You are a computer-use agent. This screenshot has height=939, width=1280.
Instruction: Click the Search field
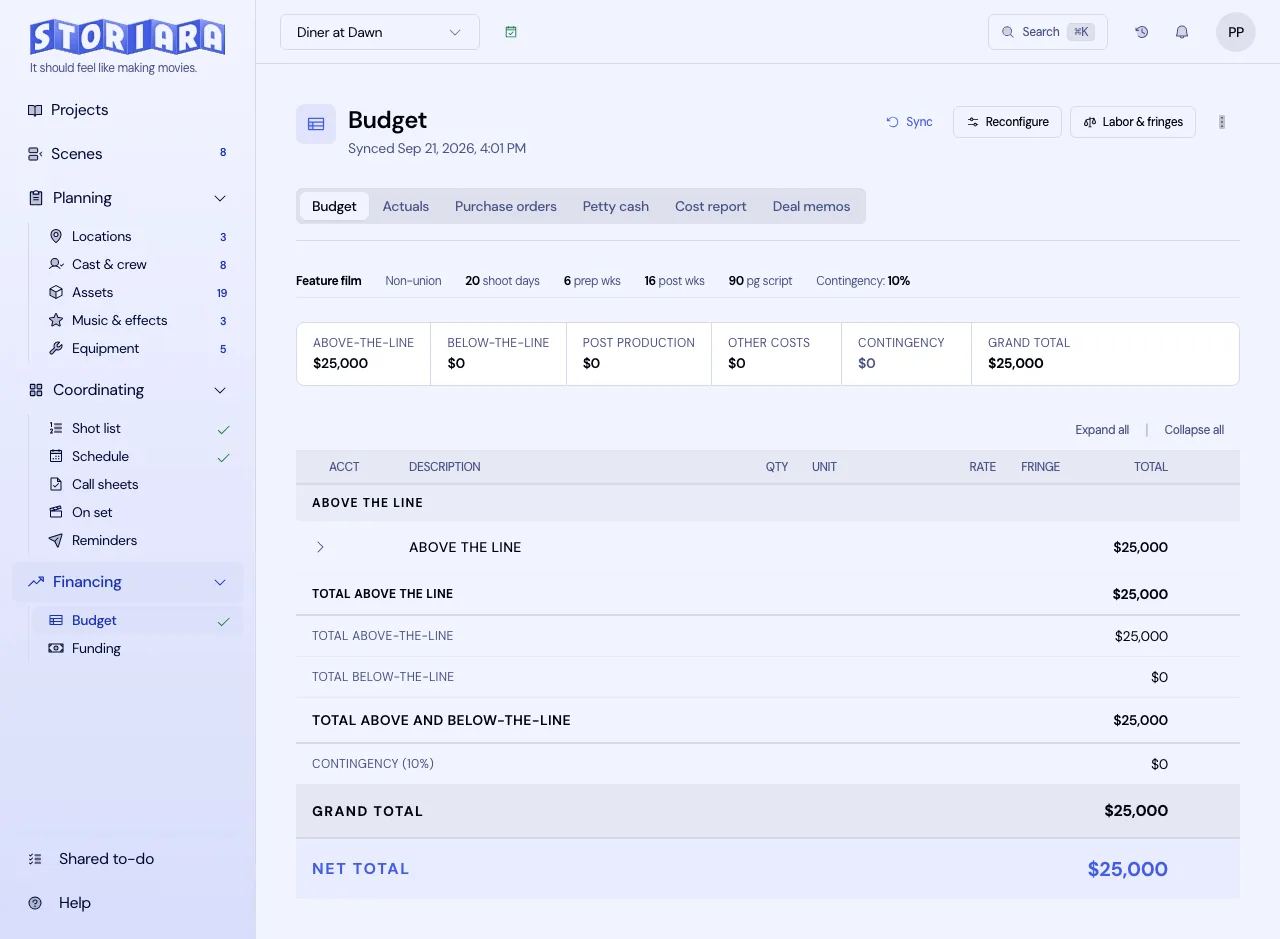(x=1048, y=32)
